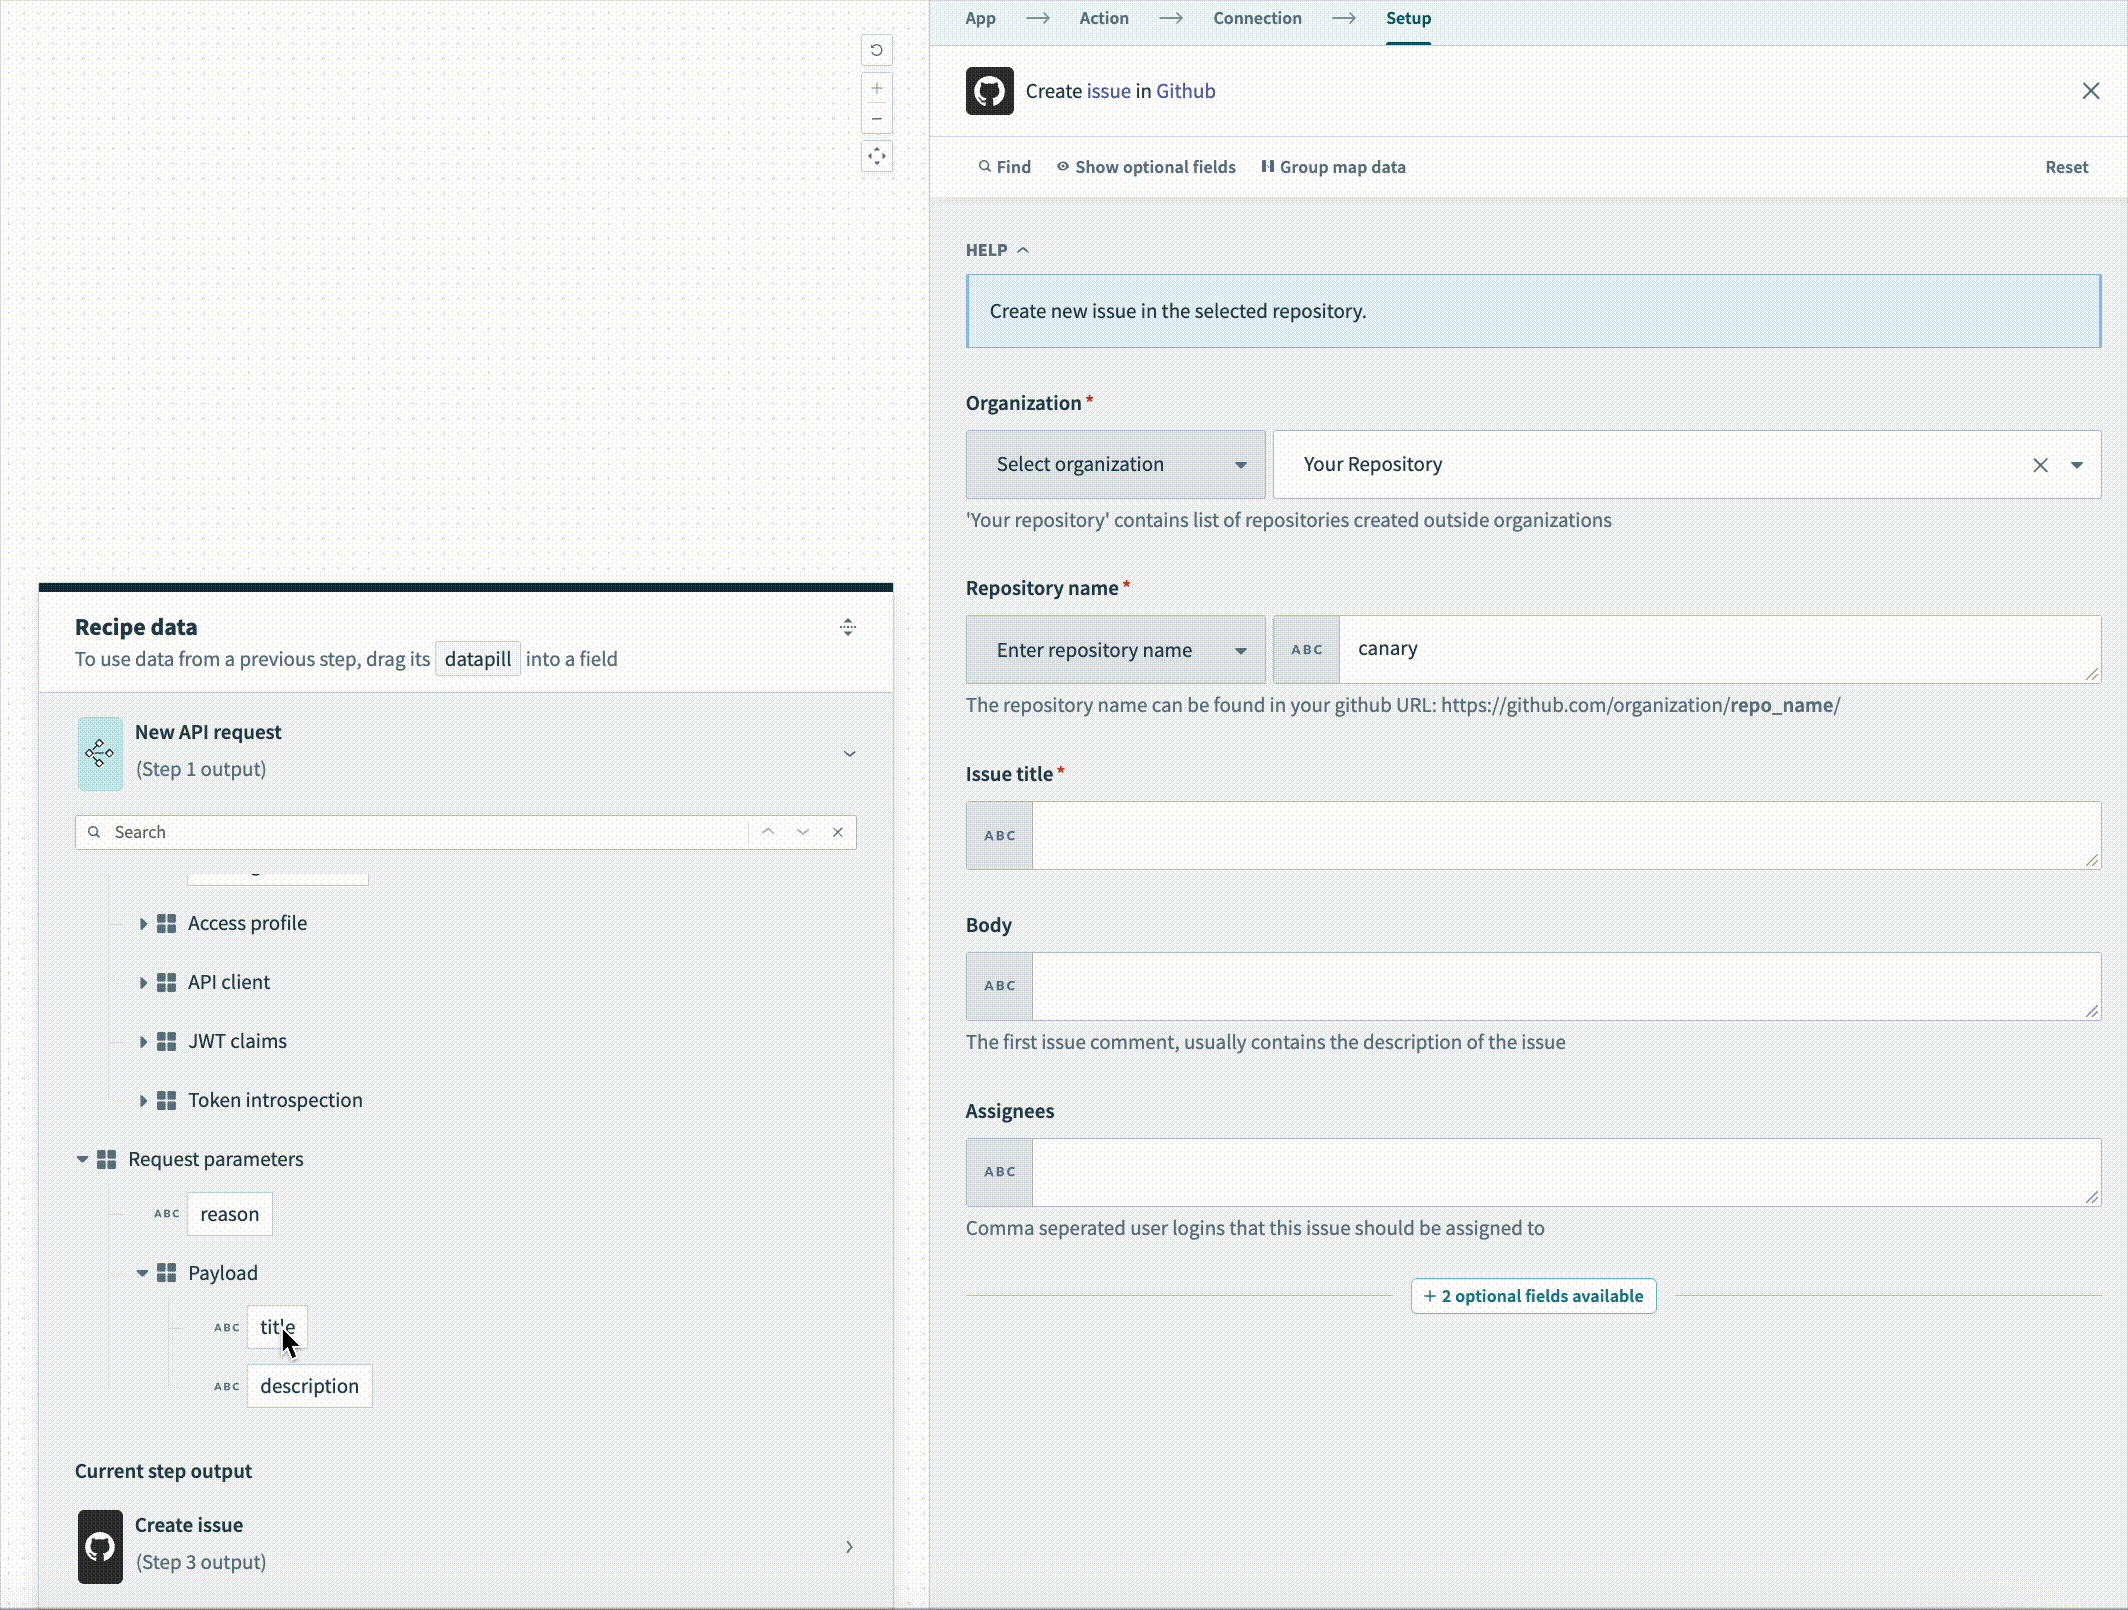2128x1610 pixels.
Task: Expand the Access profile tree node
Action: [143, 923]
